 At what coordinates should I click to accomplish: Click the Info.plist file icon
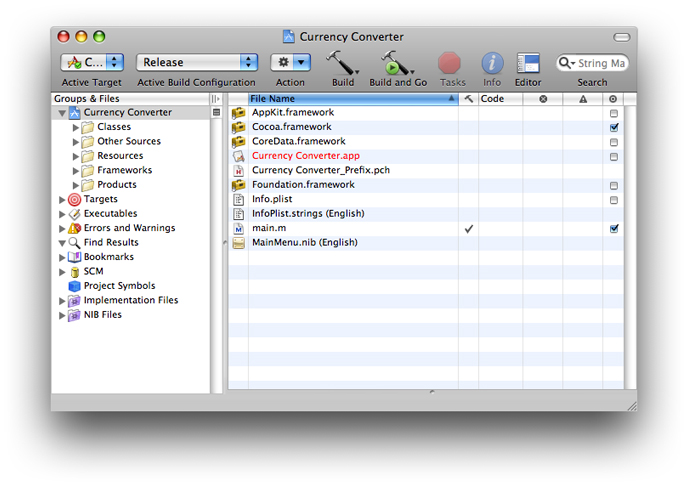(239, 200)
